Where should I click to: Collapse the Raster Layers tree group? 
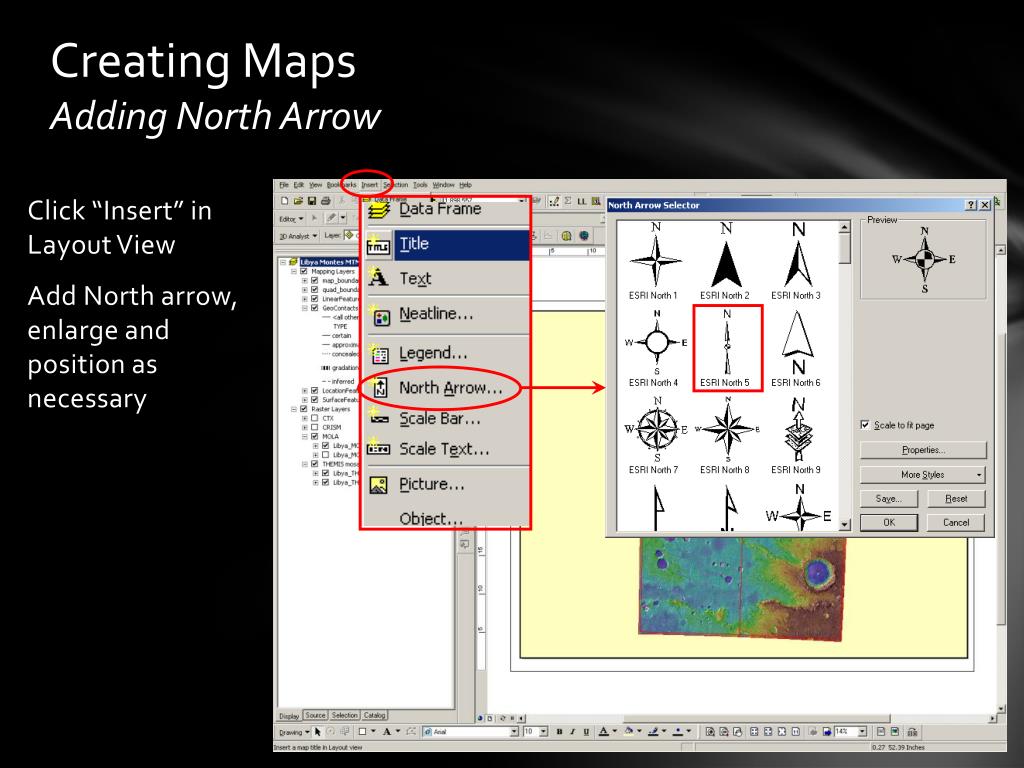[x=294, y=409]
